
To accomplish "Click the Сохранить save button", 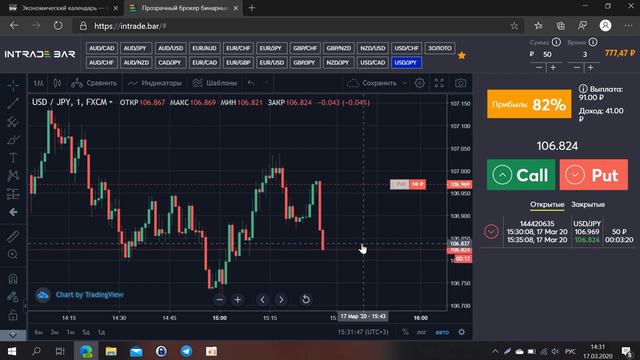I will (x=371, y=83).
